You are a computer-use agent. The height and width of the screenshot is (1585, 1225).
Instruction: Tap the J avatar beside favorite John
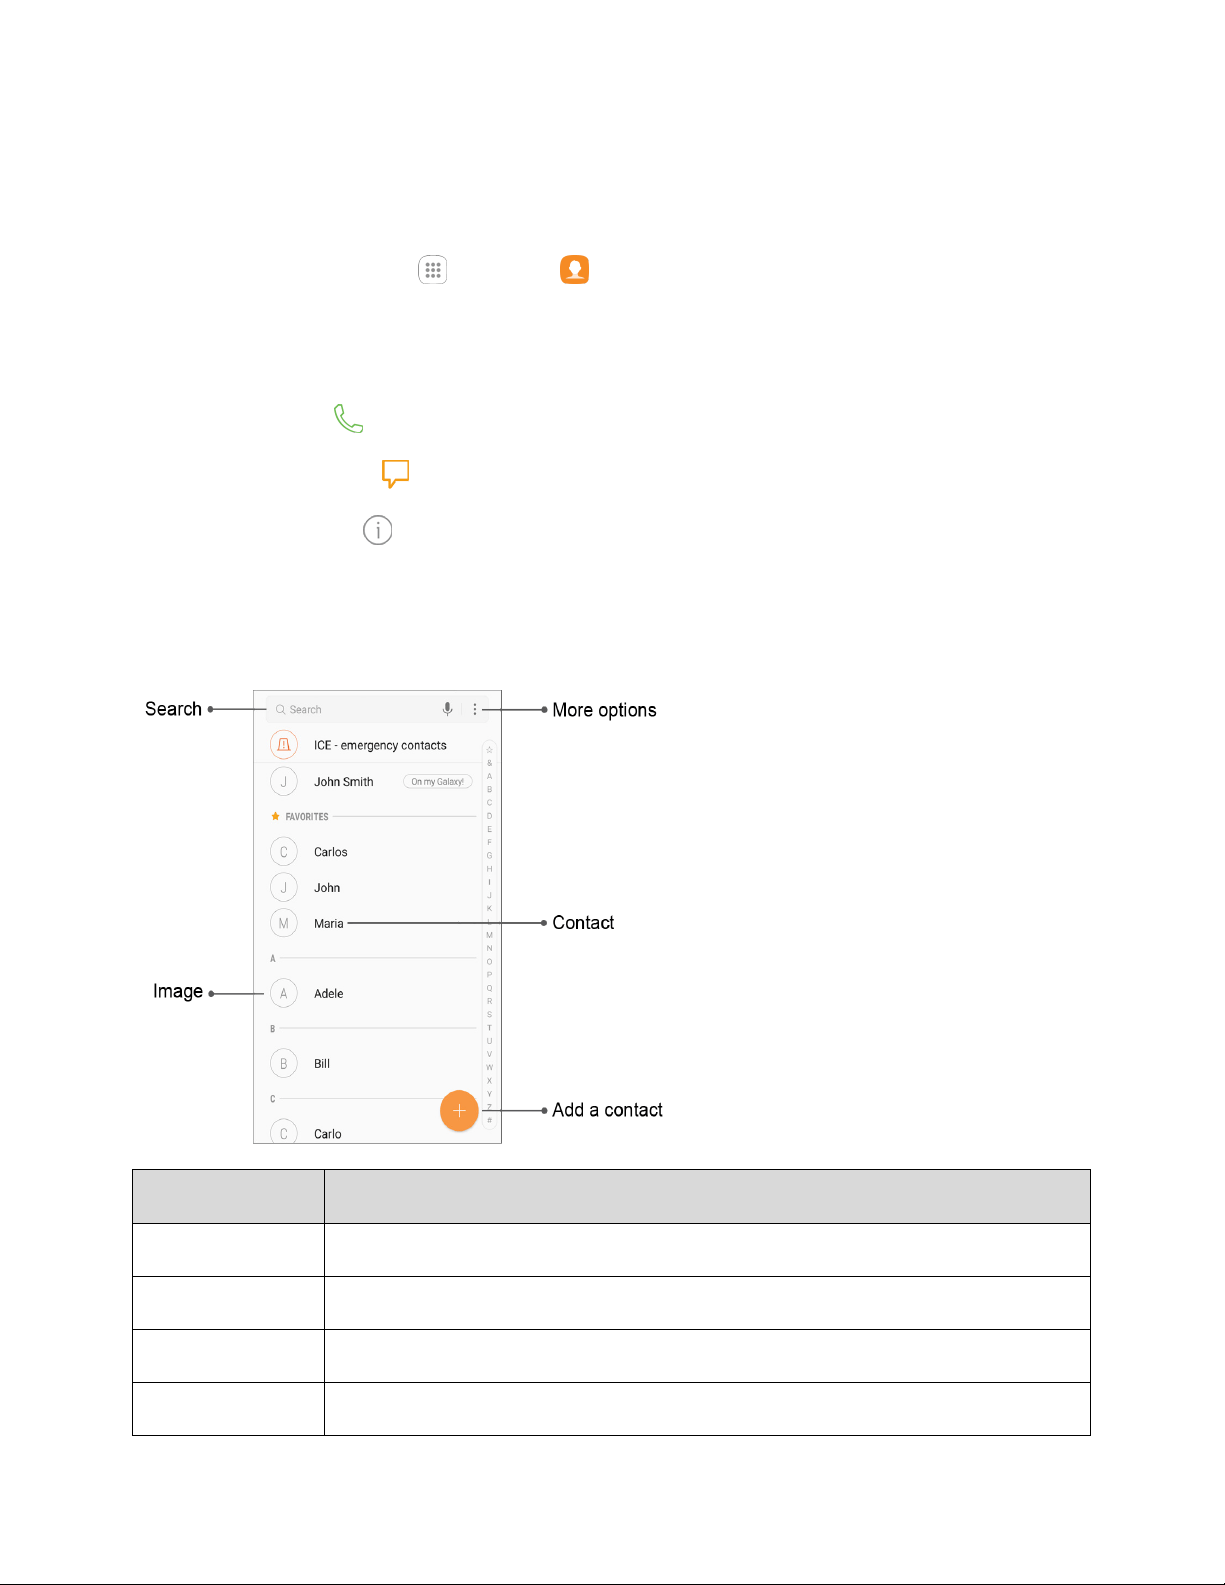click(x=284, y=888)
